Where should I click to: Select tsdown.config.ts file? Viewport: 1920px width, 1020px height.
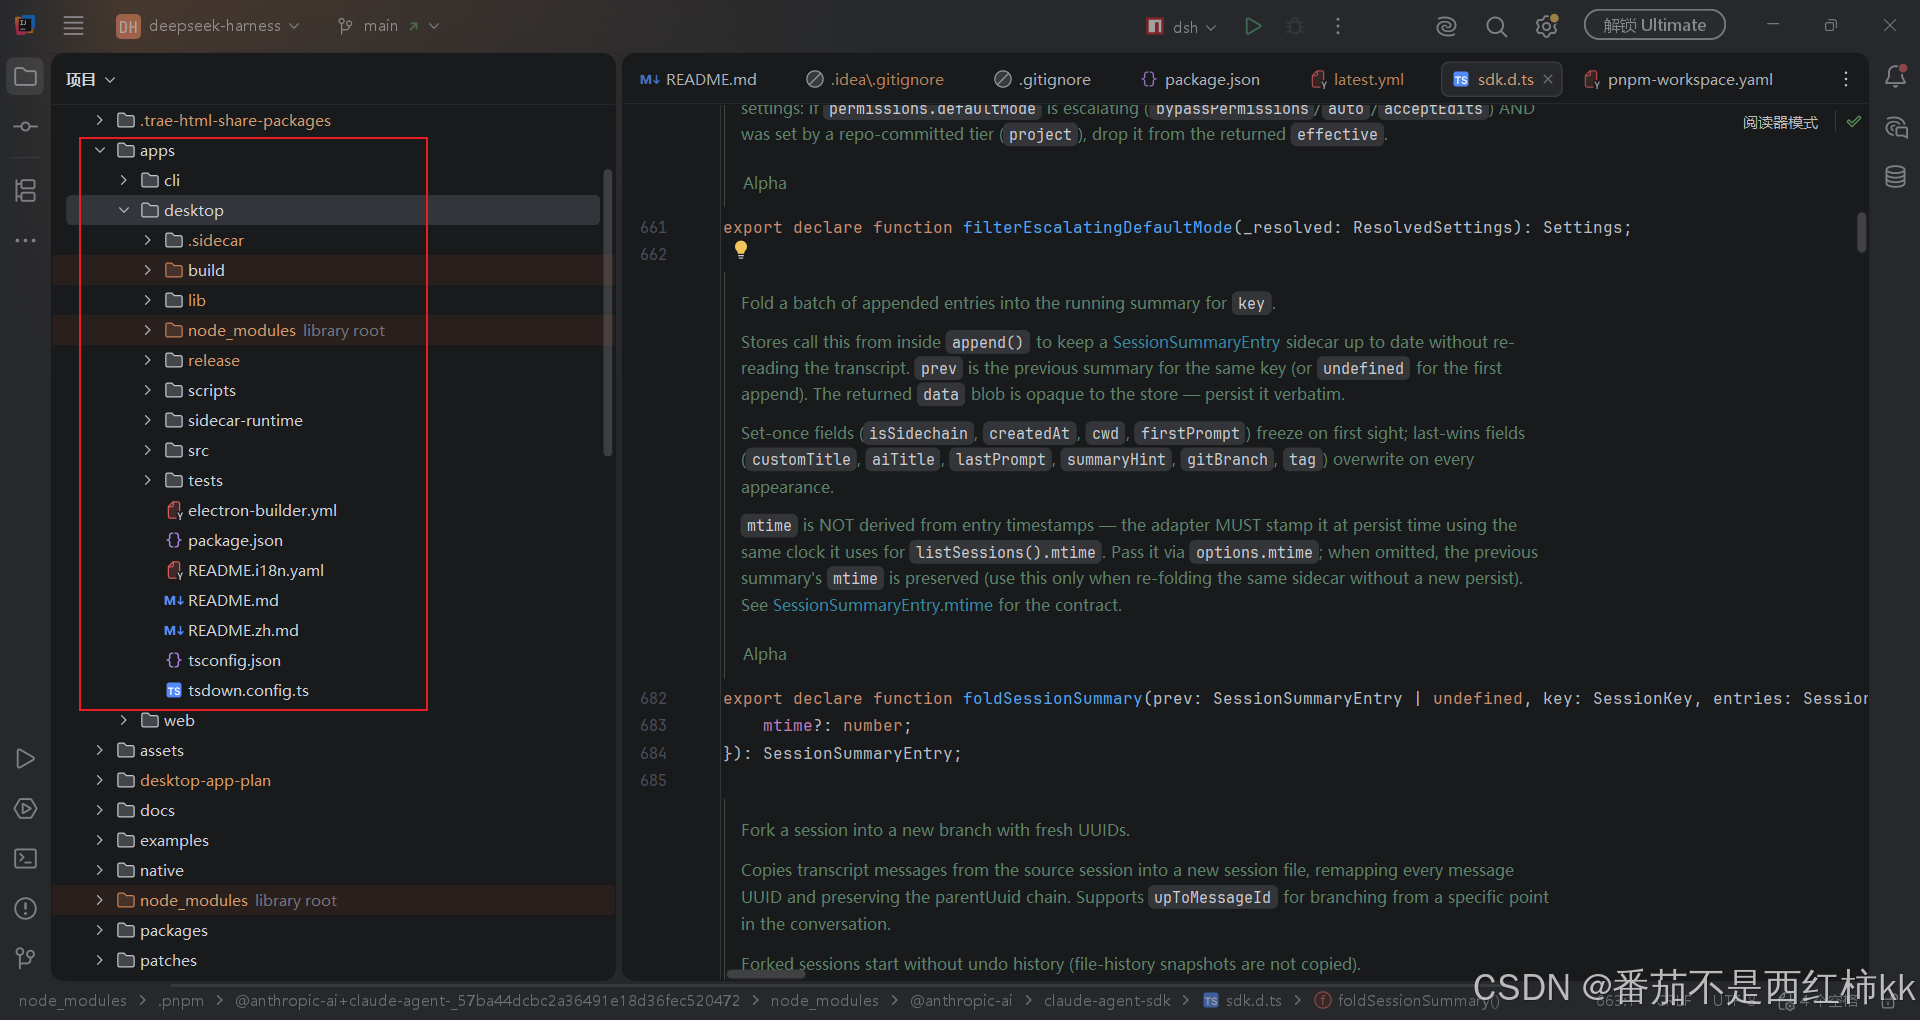coord(248,690)
